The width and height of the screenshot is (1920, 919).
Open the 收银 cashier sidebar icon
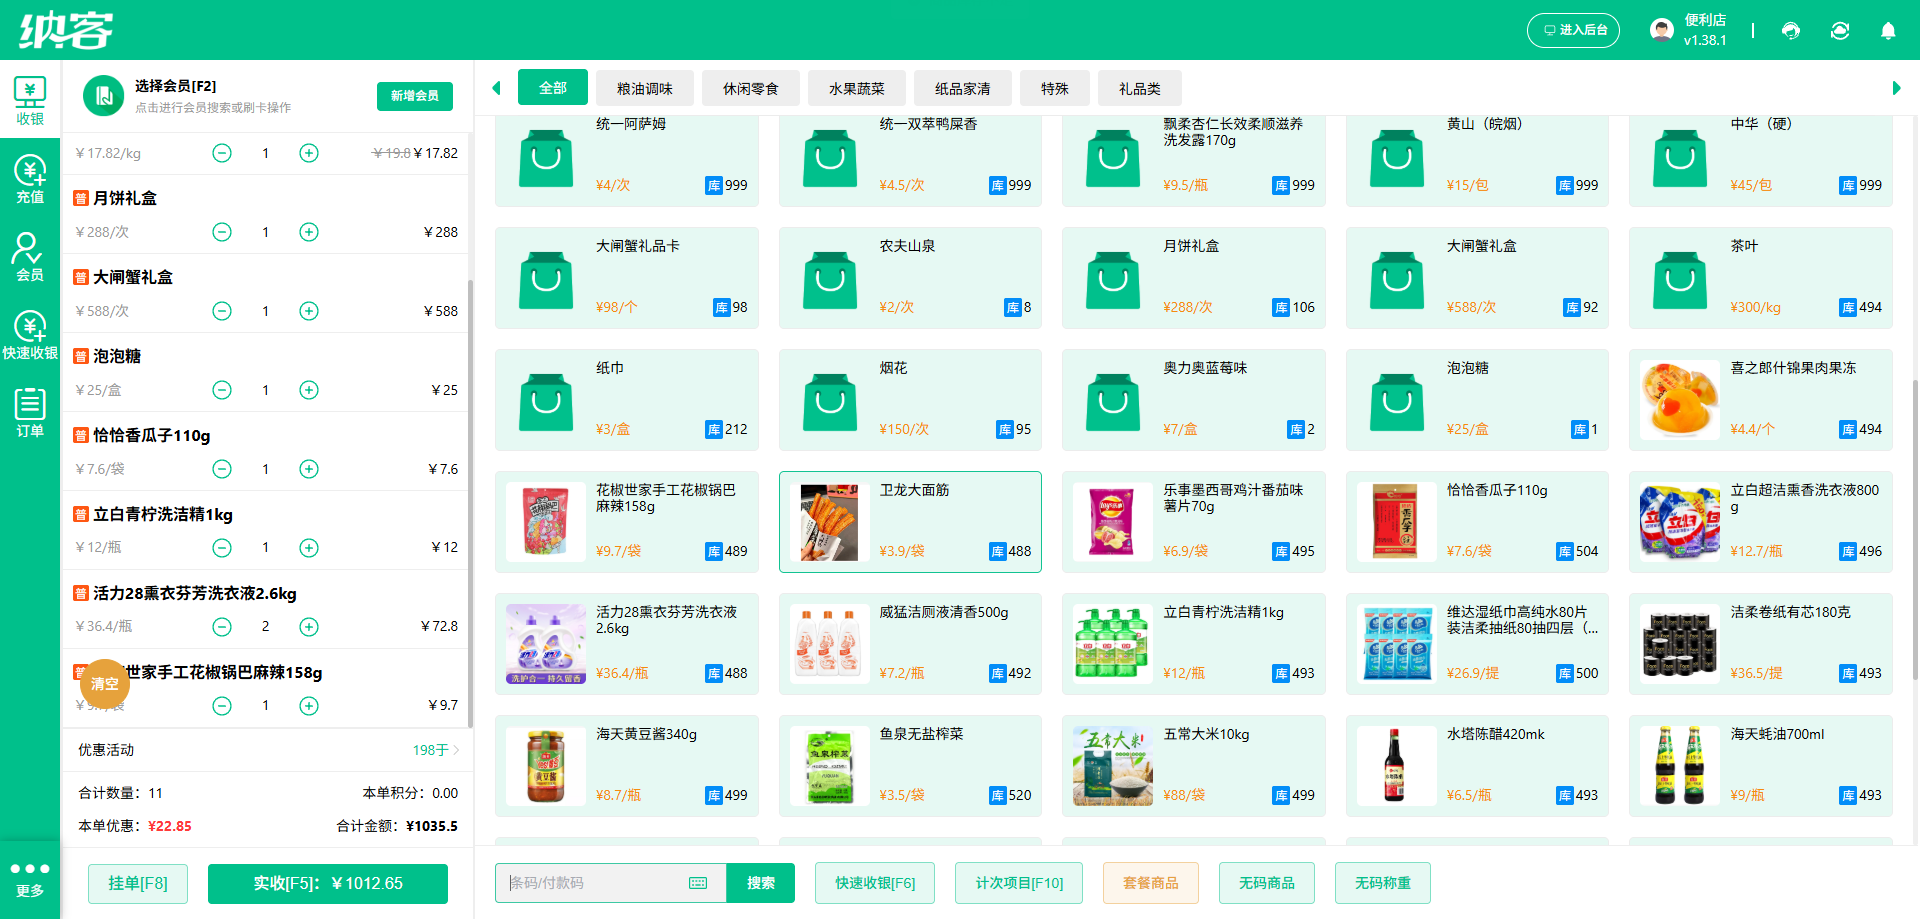(30, 101)
